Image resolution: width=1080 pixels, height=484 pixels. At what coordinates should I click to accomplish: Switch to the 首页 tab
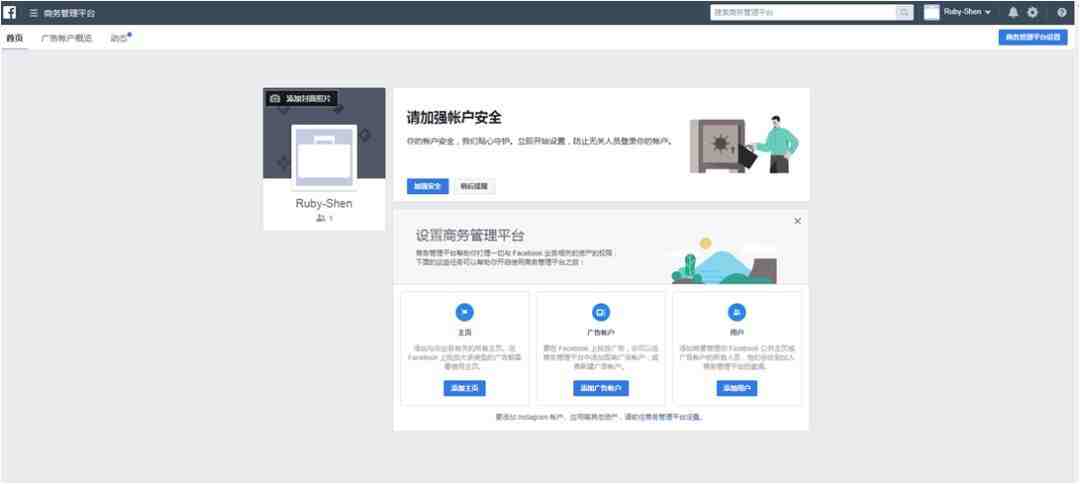(14, 38)
